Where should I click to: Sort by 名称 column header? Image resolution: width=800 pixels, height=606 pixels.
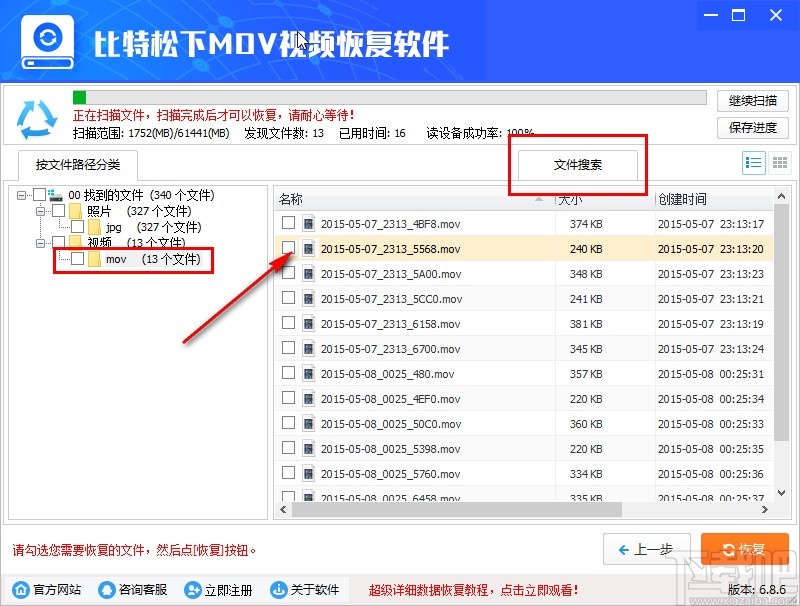click(x=415, y=199)
